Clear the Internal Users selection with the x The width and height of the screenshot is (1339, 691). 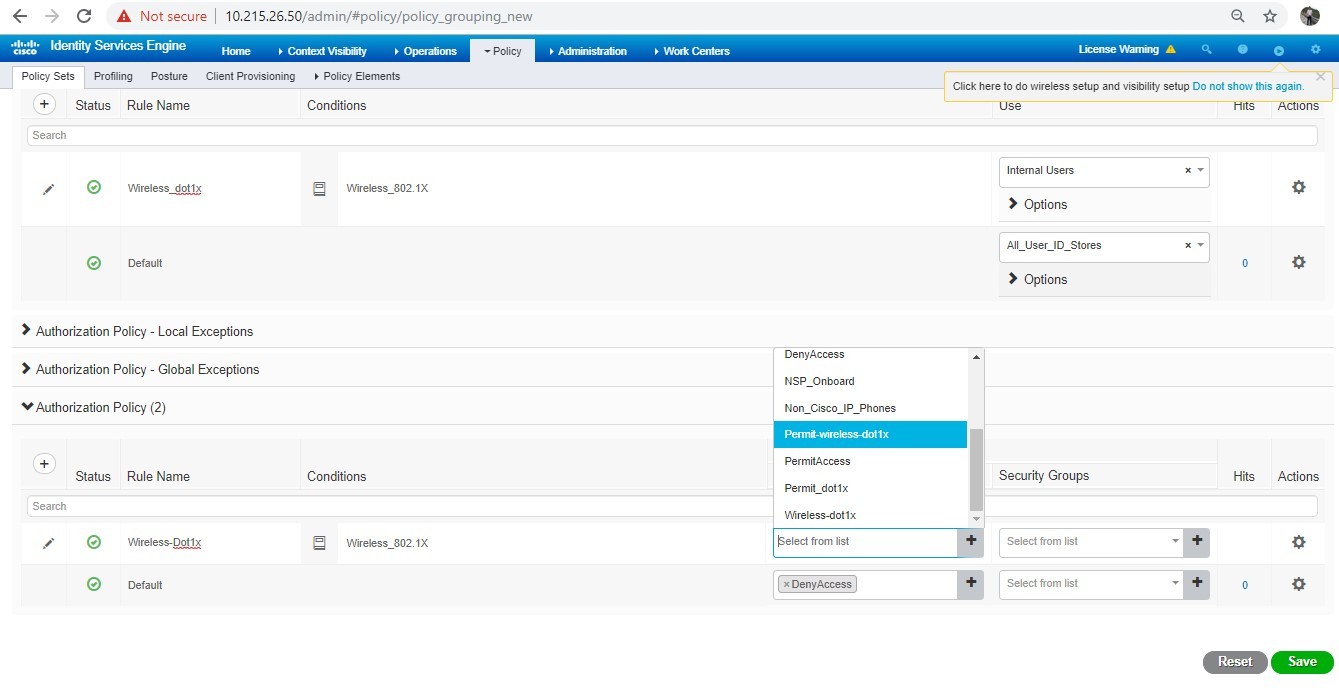[x=1188, y=171]
